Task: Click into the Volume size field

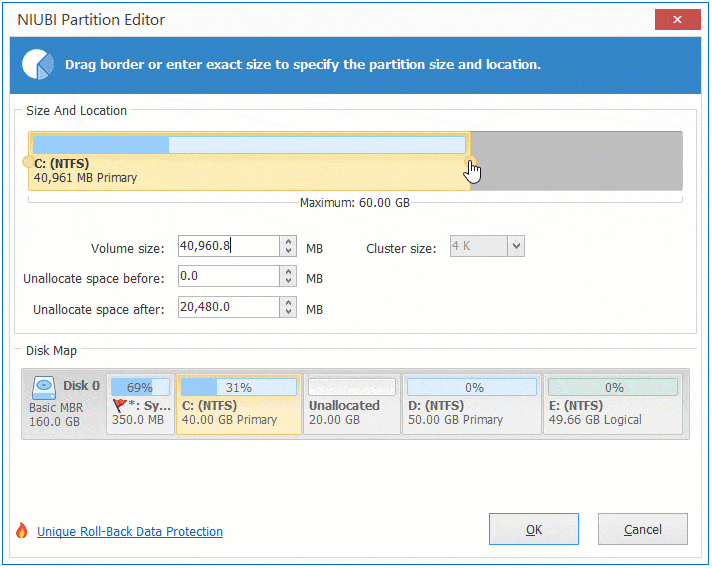Action: click(x=227, y=246)
